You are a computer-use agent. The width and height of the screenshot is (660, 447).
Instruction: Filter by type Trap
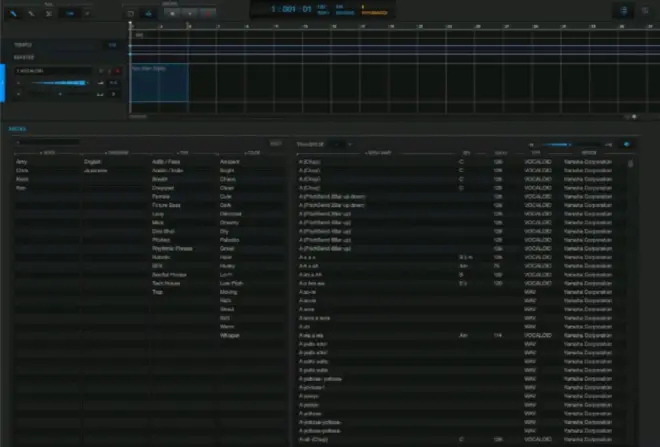point(157,292)
